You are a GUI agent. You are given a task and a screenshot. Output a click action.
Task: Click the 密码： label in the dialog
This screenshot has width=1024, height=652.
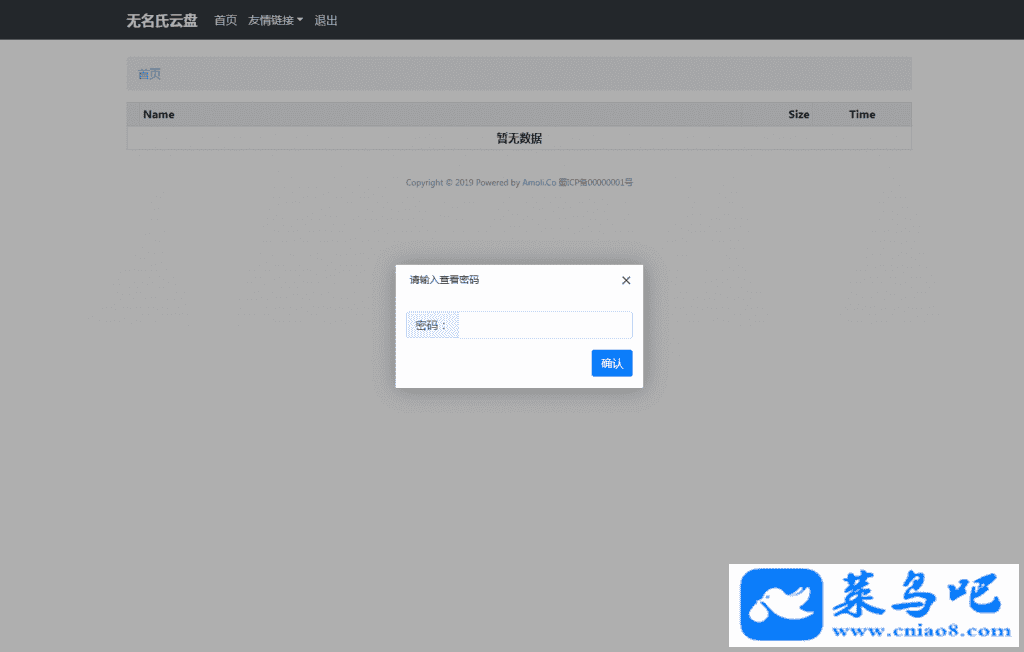click(432, 325)
